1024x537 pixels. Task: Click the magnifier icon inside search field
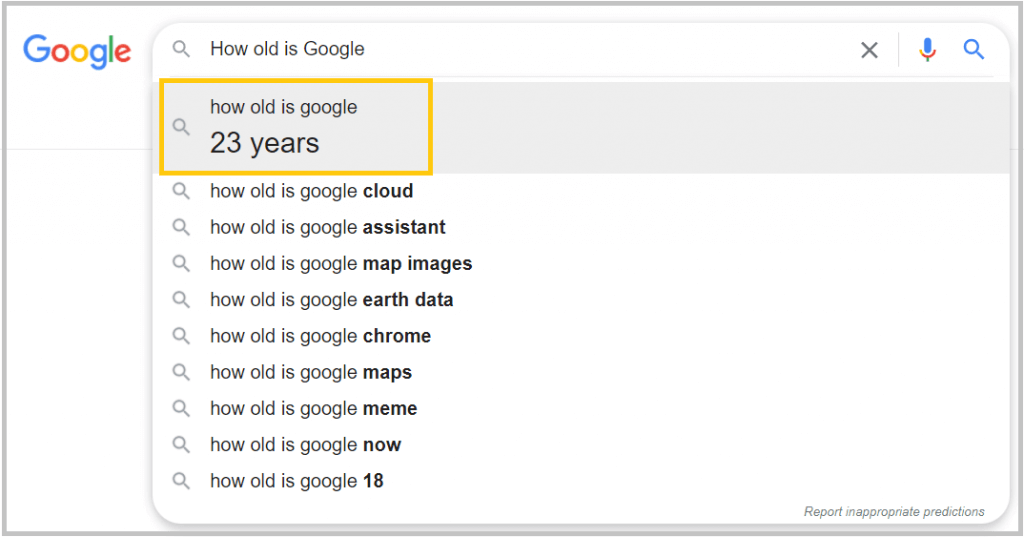[181, 49]
